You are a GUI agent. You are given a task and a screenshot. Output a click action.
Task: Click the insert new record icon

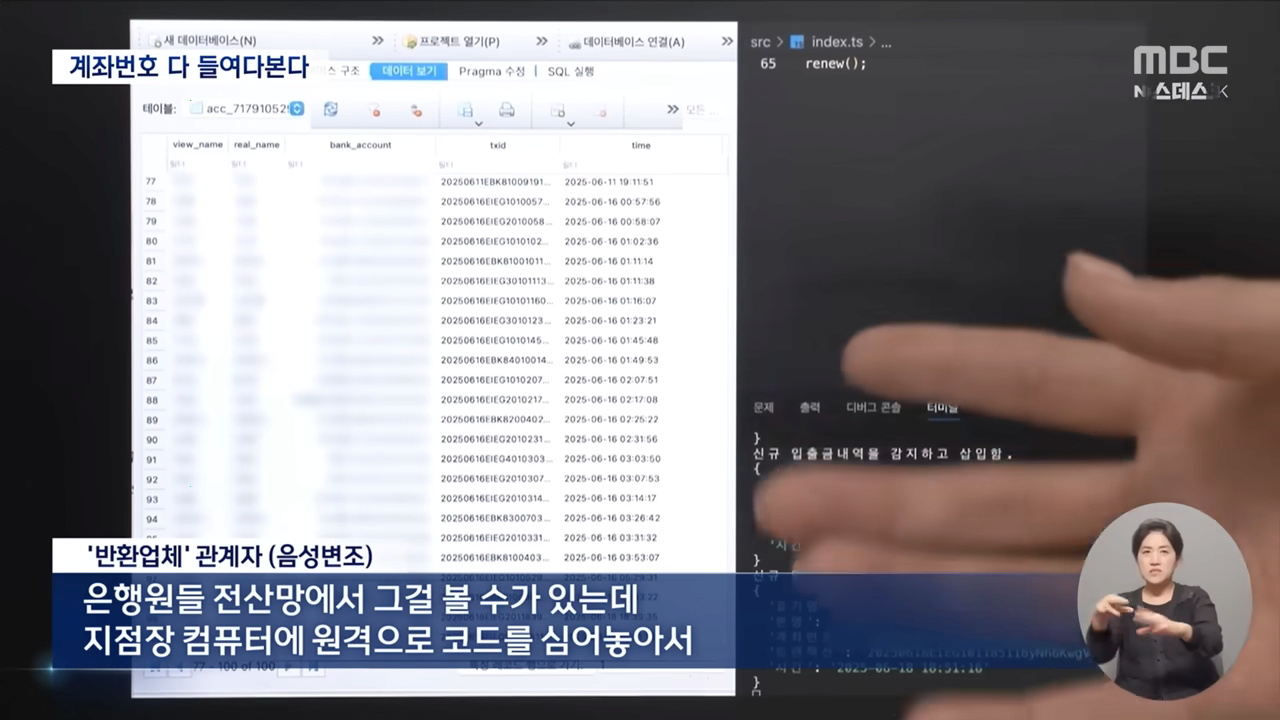(558, 110)
